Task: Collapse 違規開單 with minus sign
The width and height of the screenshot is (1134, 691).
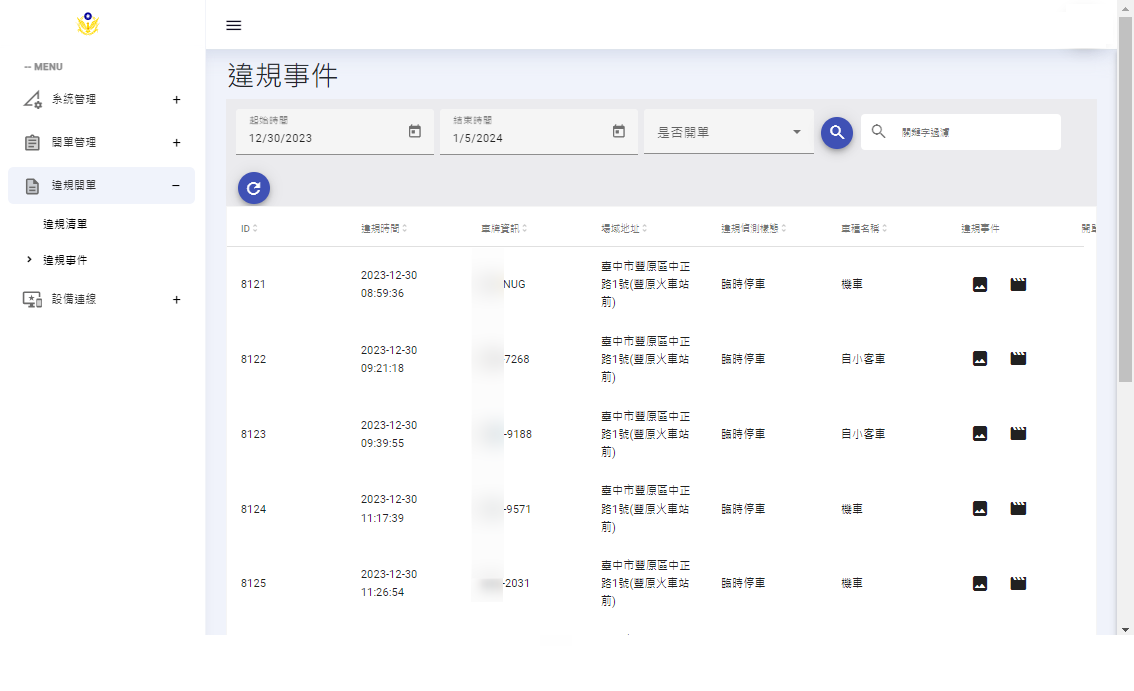Action: 176,186
